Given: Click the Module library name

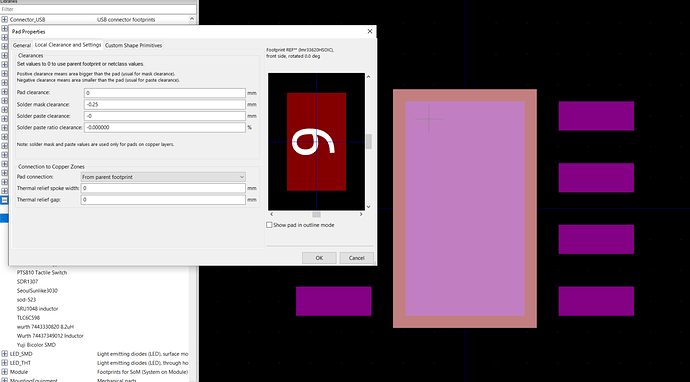Looking at the screenshot, I should click(x=18, y=372).
